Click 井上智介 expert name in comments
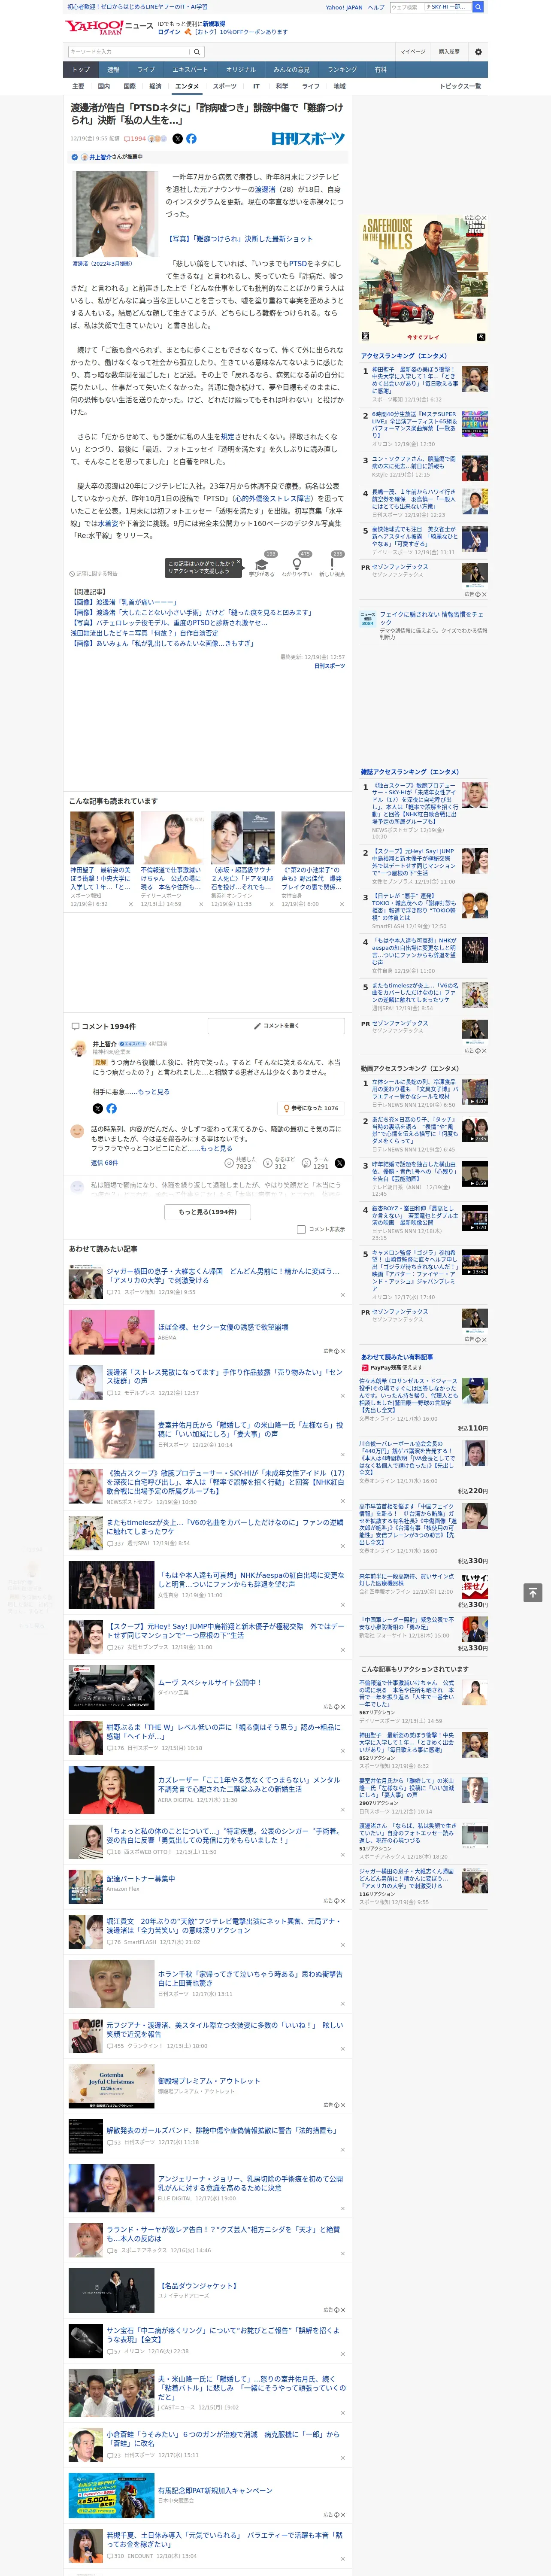This screenshot has height=2576, width=551. (105, 1044)
